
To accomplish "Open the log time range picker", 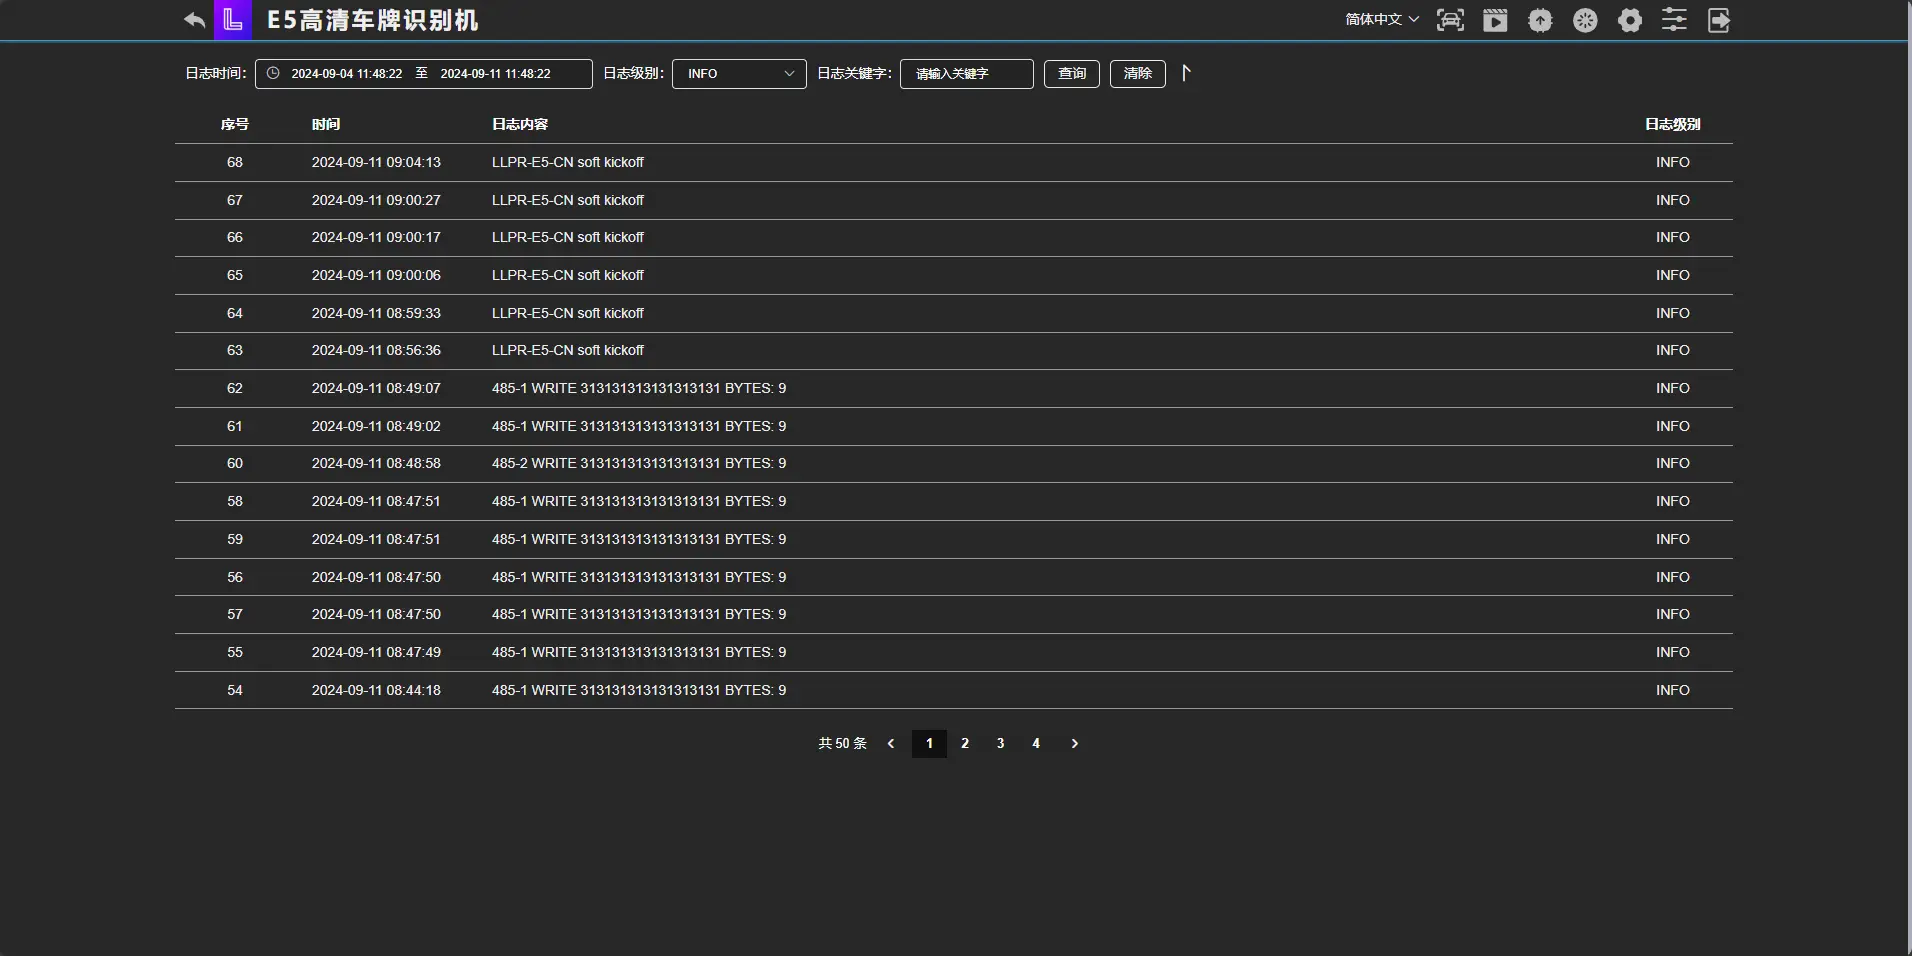I will pos(423,74).
